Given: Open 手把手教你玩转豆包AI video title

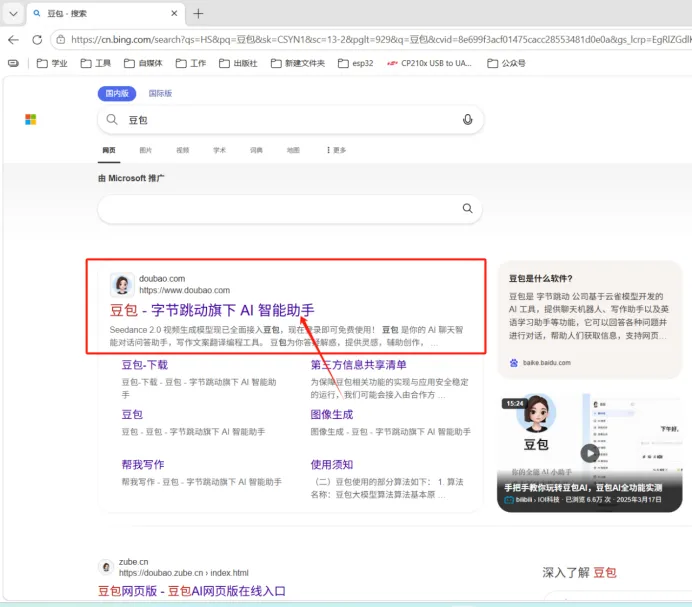Looking at the screenshot, I should (583, 488).
